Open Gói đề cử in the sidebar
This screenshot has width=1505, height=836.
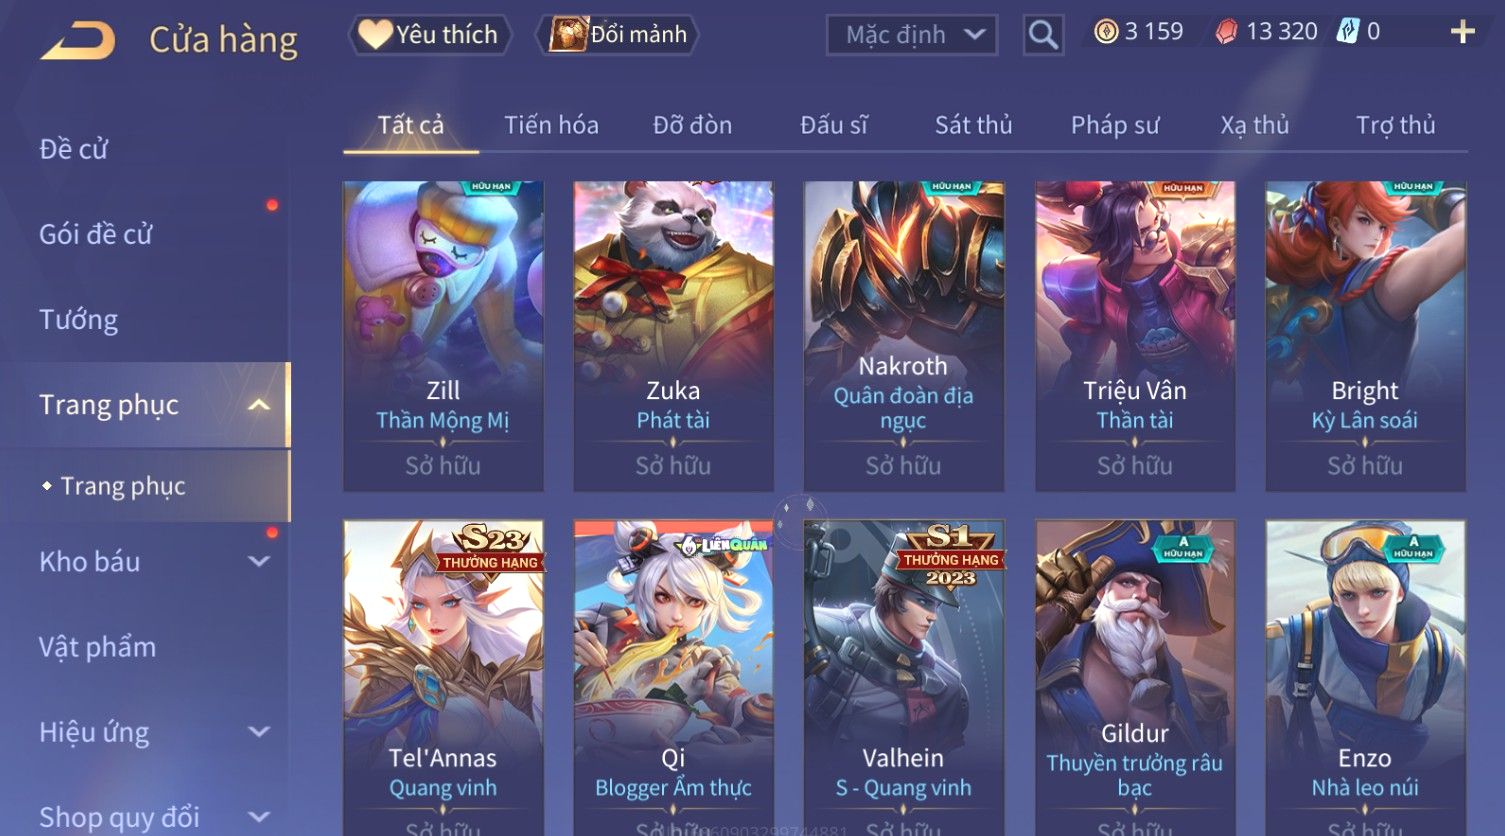tap(95, 234)
